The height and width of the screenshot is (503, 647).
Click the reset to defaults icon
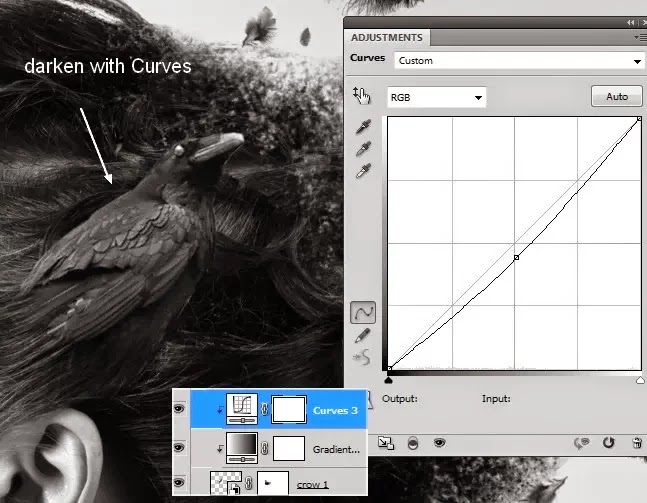(x=608, y=443)
